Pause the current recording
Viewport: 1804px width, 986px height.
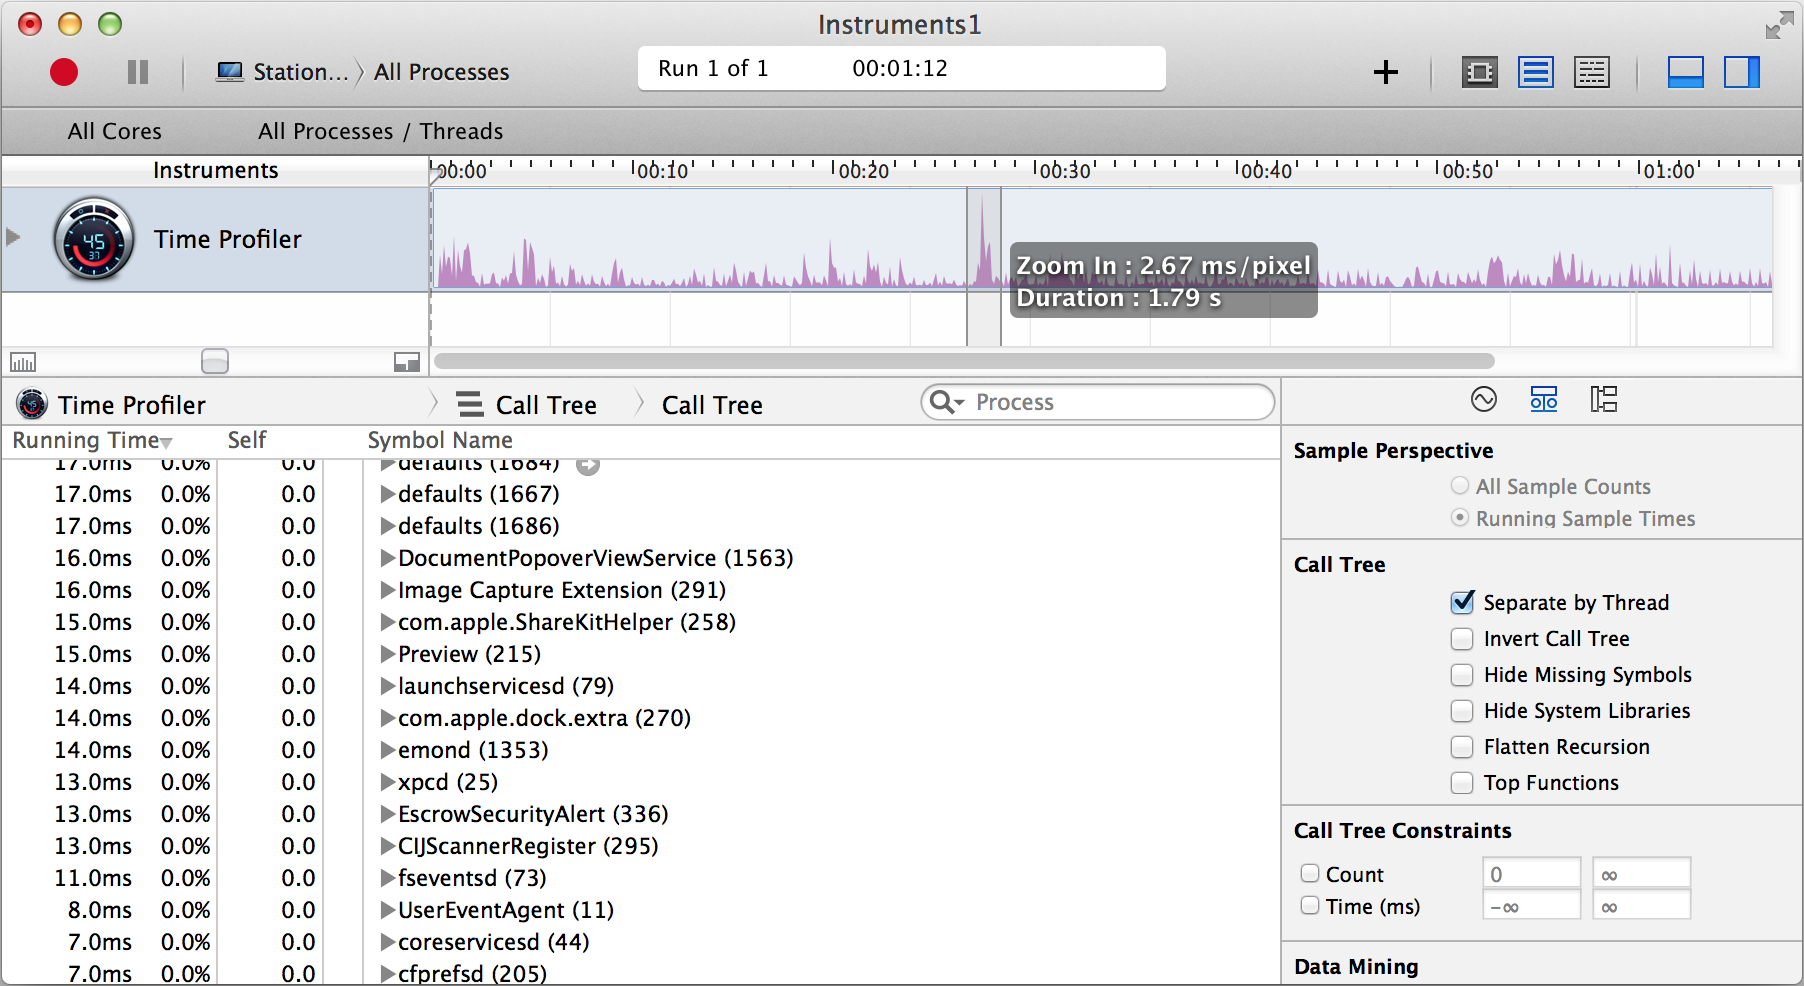(x=138, y=72)
